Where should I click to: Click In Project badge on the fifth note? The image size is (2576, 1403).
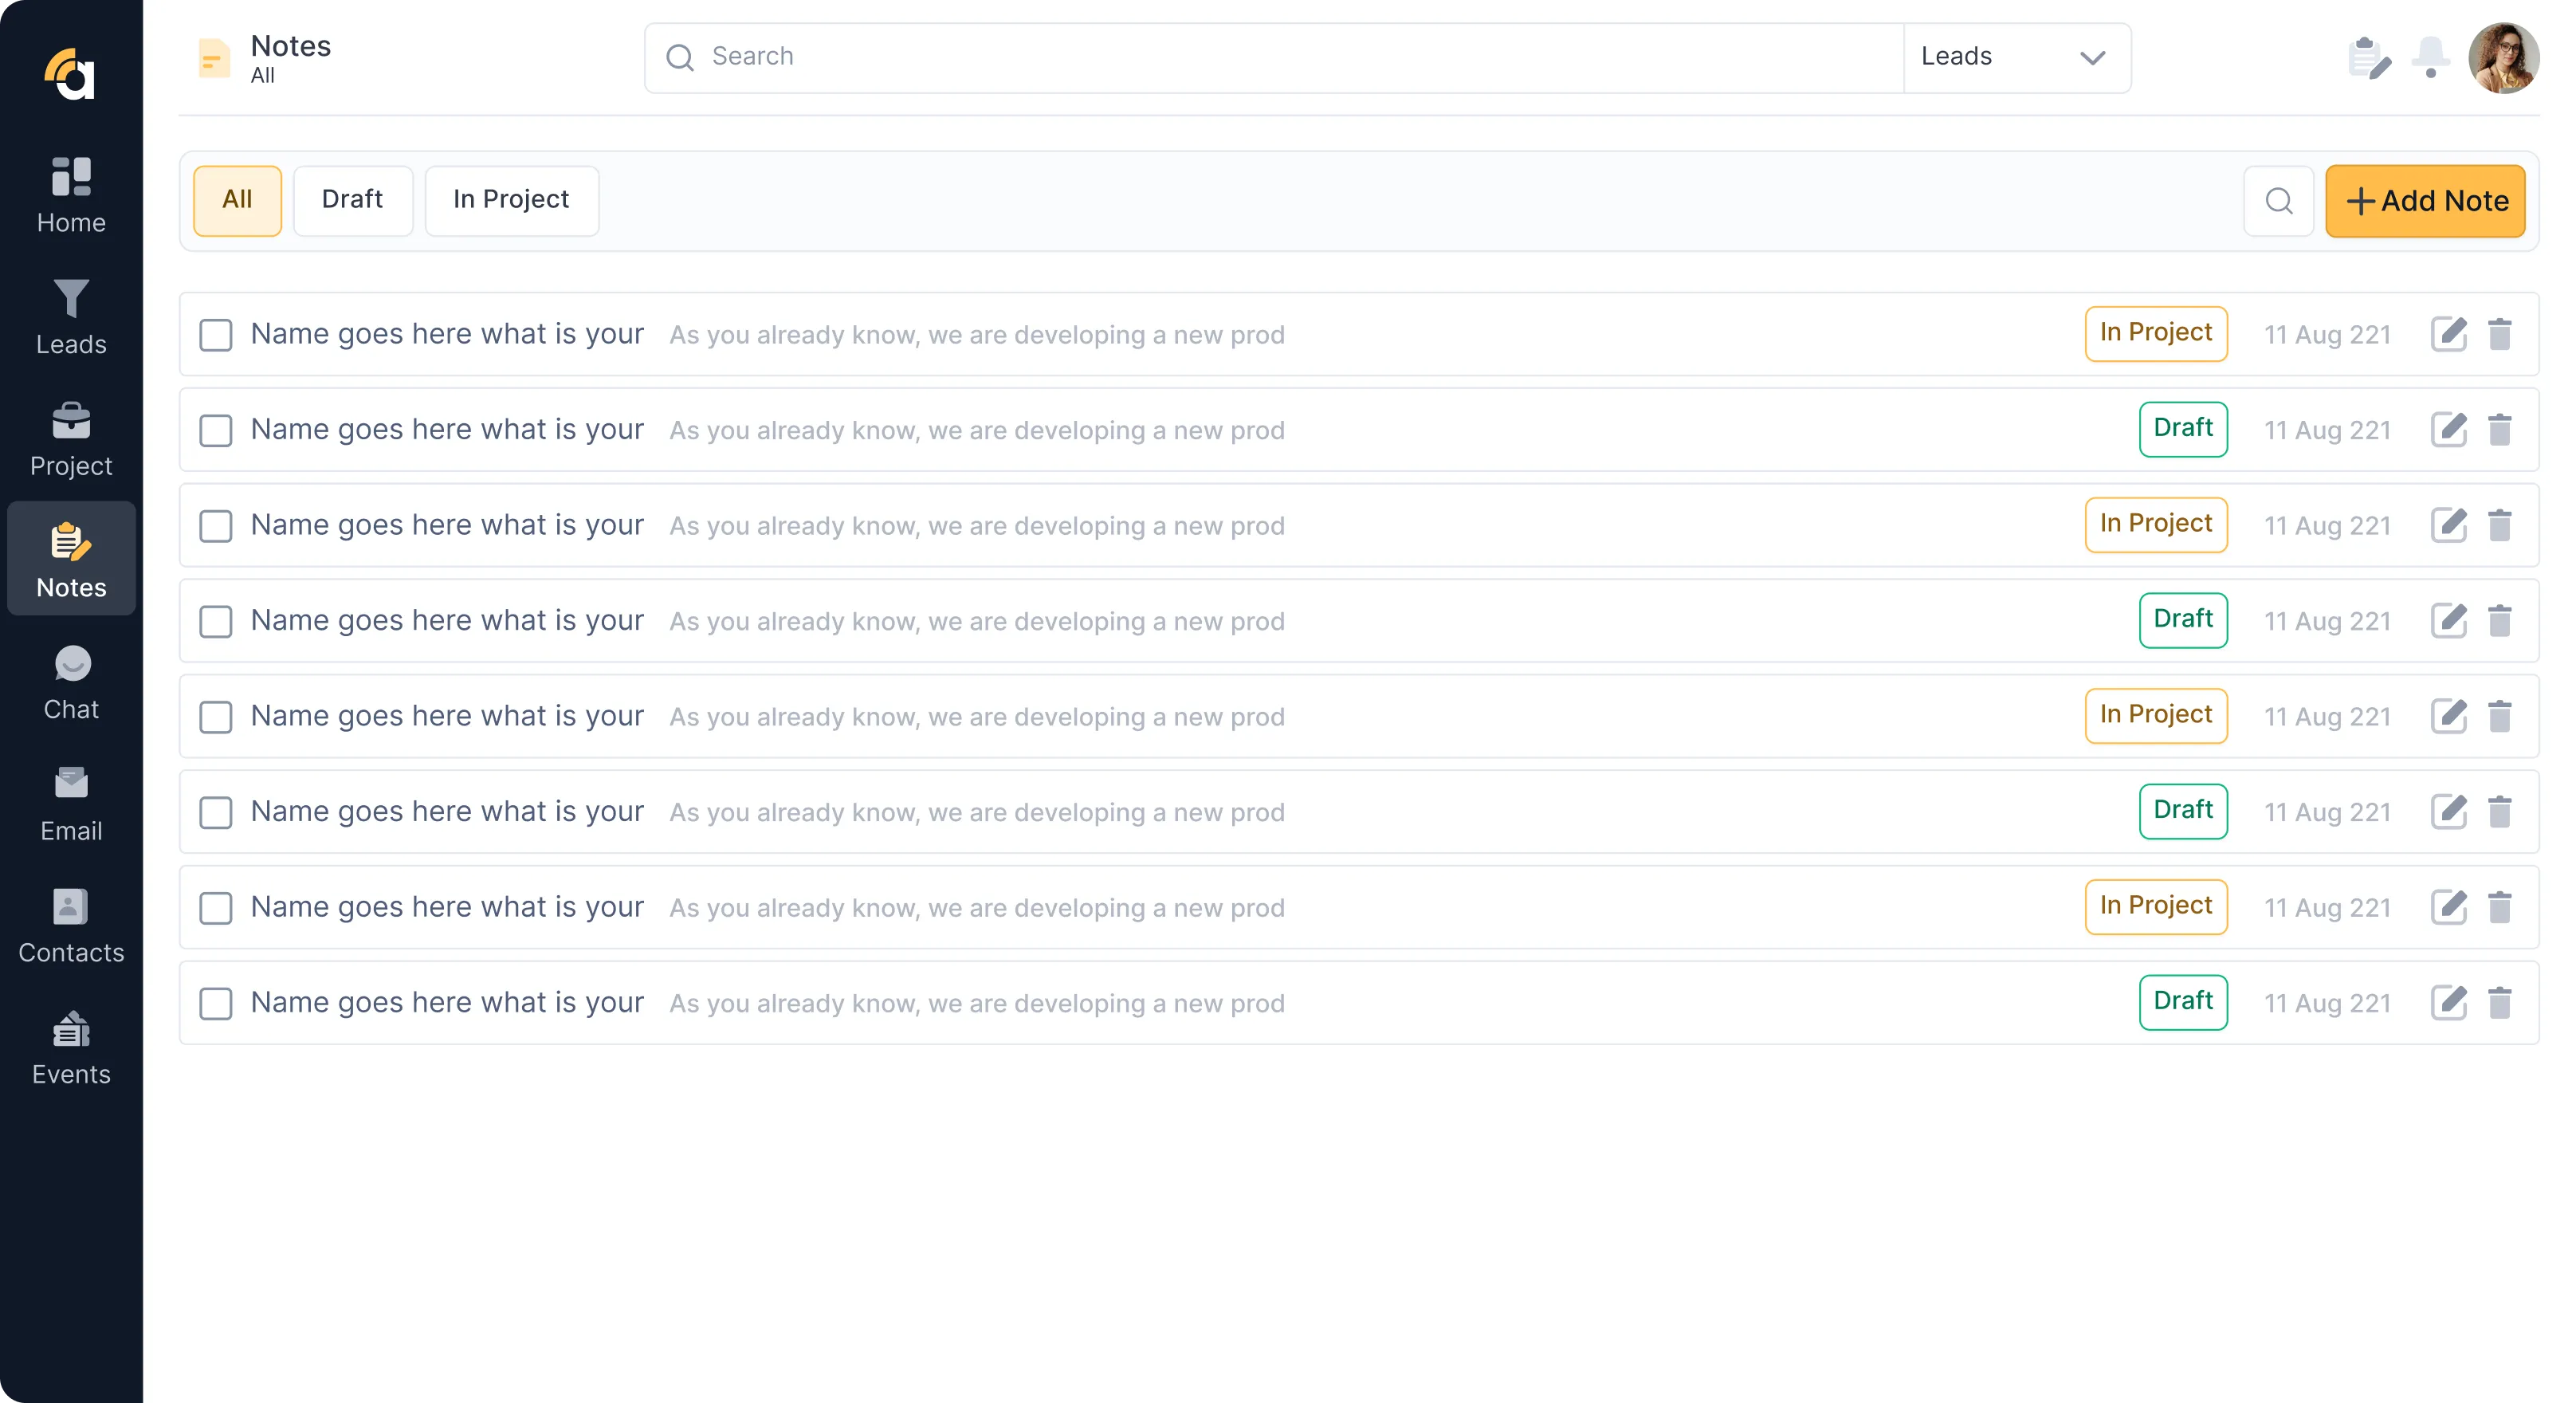point(2156,715)
